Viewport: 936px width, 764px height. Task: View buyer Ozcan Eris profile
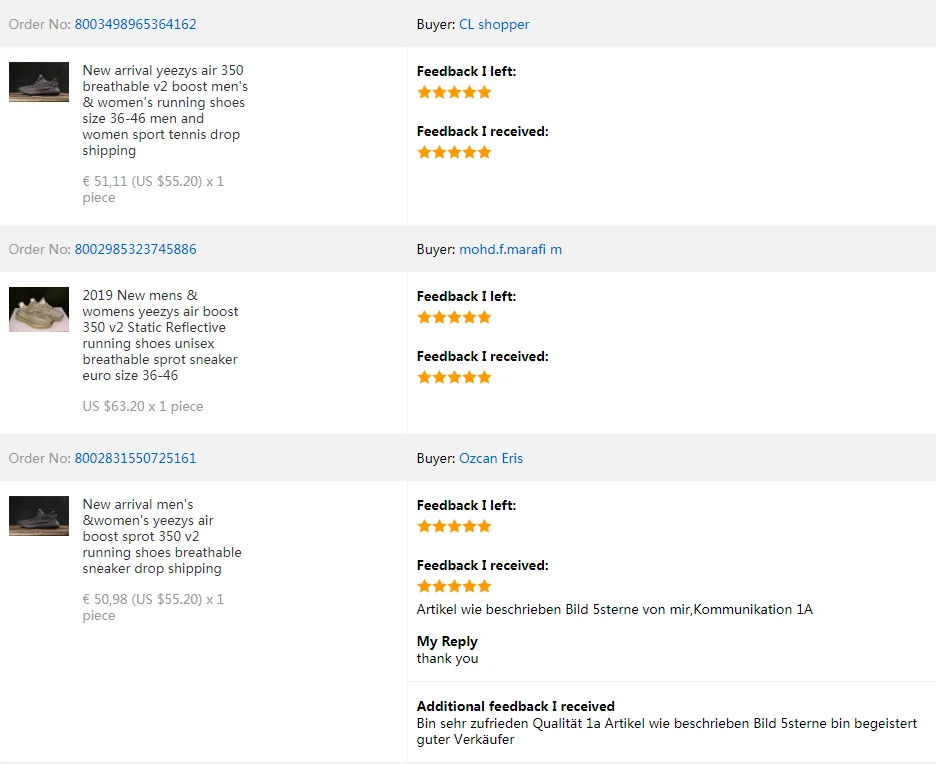[x=491, y=458]
